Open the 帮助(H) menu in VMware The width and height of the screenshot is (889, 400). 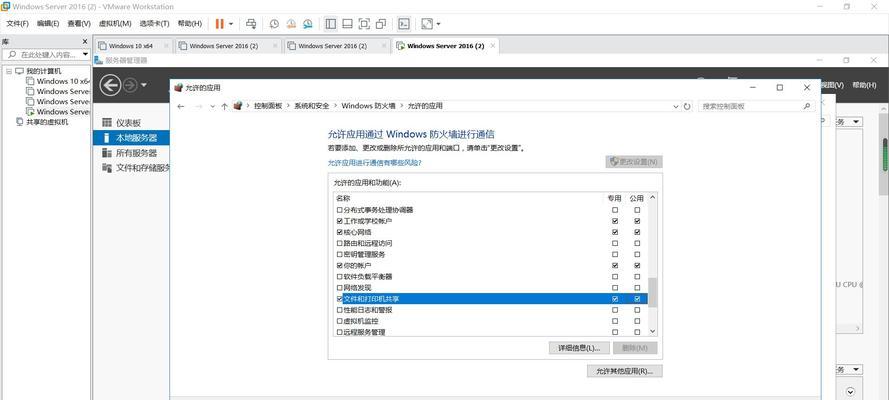click(189, 24)
